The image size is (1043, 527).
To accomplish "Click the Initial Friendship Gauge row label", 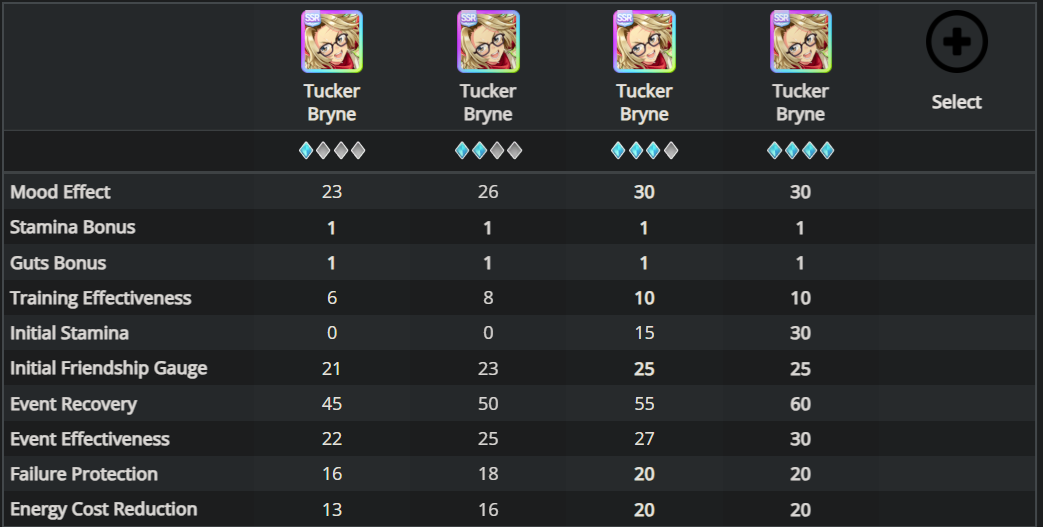I will [x=108, y=368].
